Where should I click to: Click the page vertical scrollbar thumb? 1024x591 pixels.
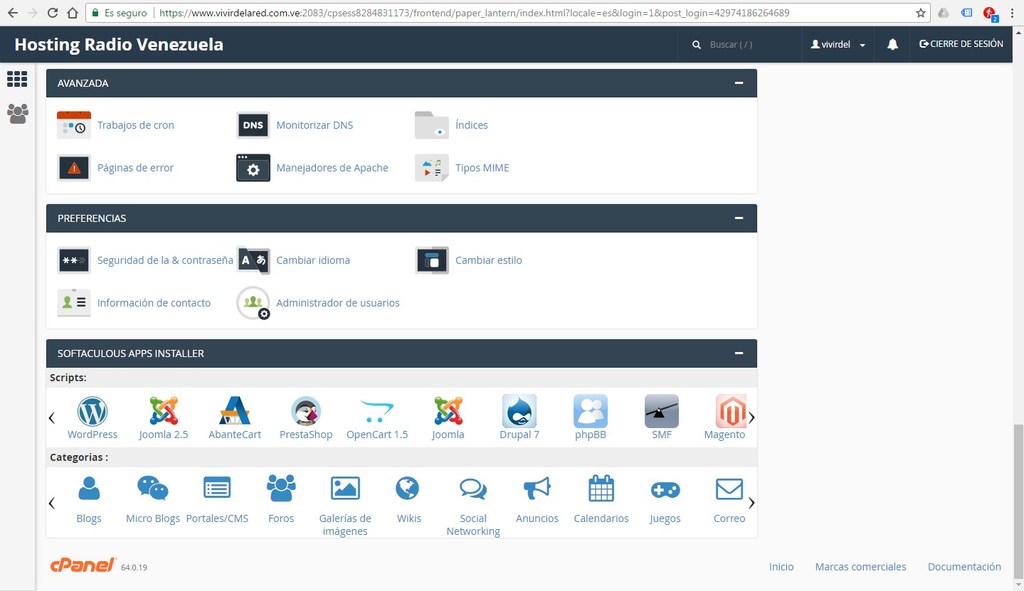pos(1018,500)
